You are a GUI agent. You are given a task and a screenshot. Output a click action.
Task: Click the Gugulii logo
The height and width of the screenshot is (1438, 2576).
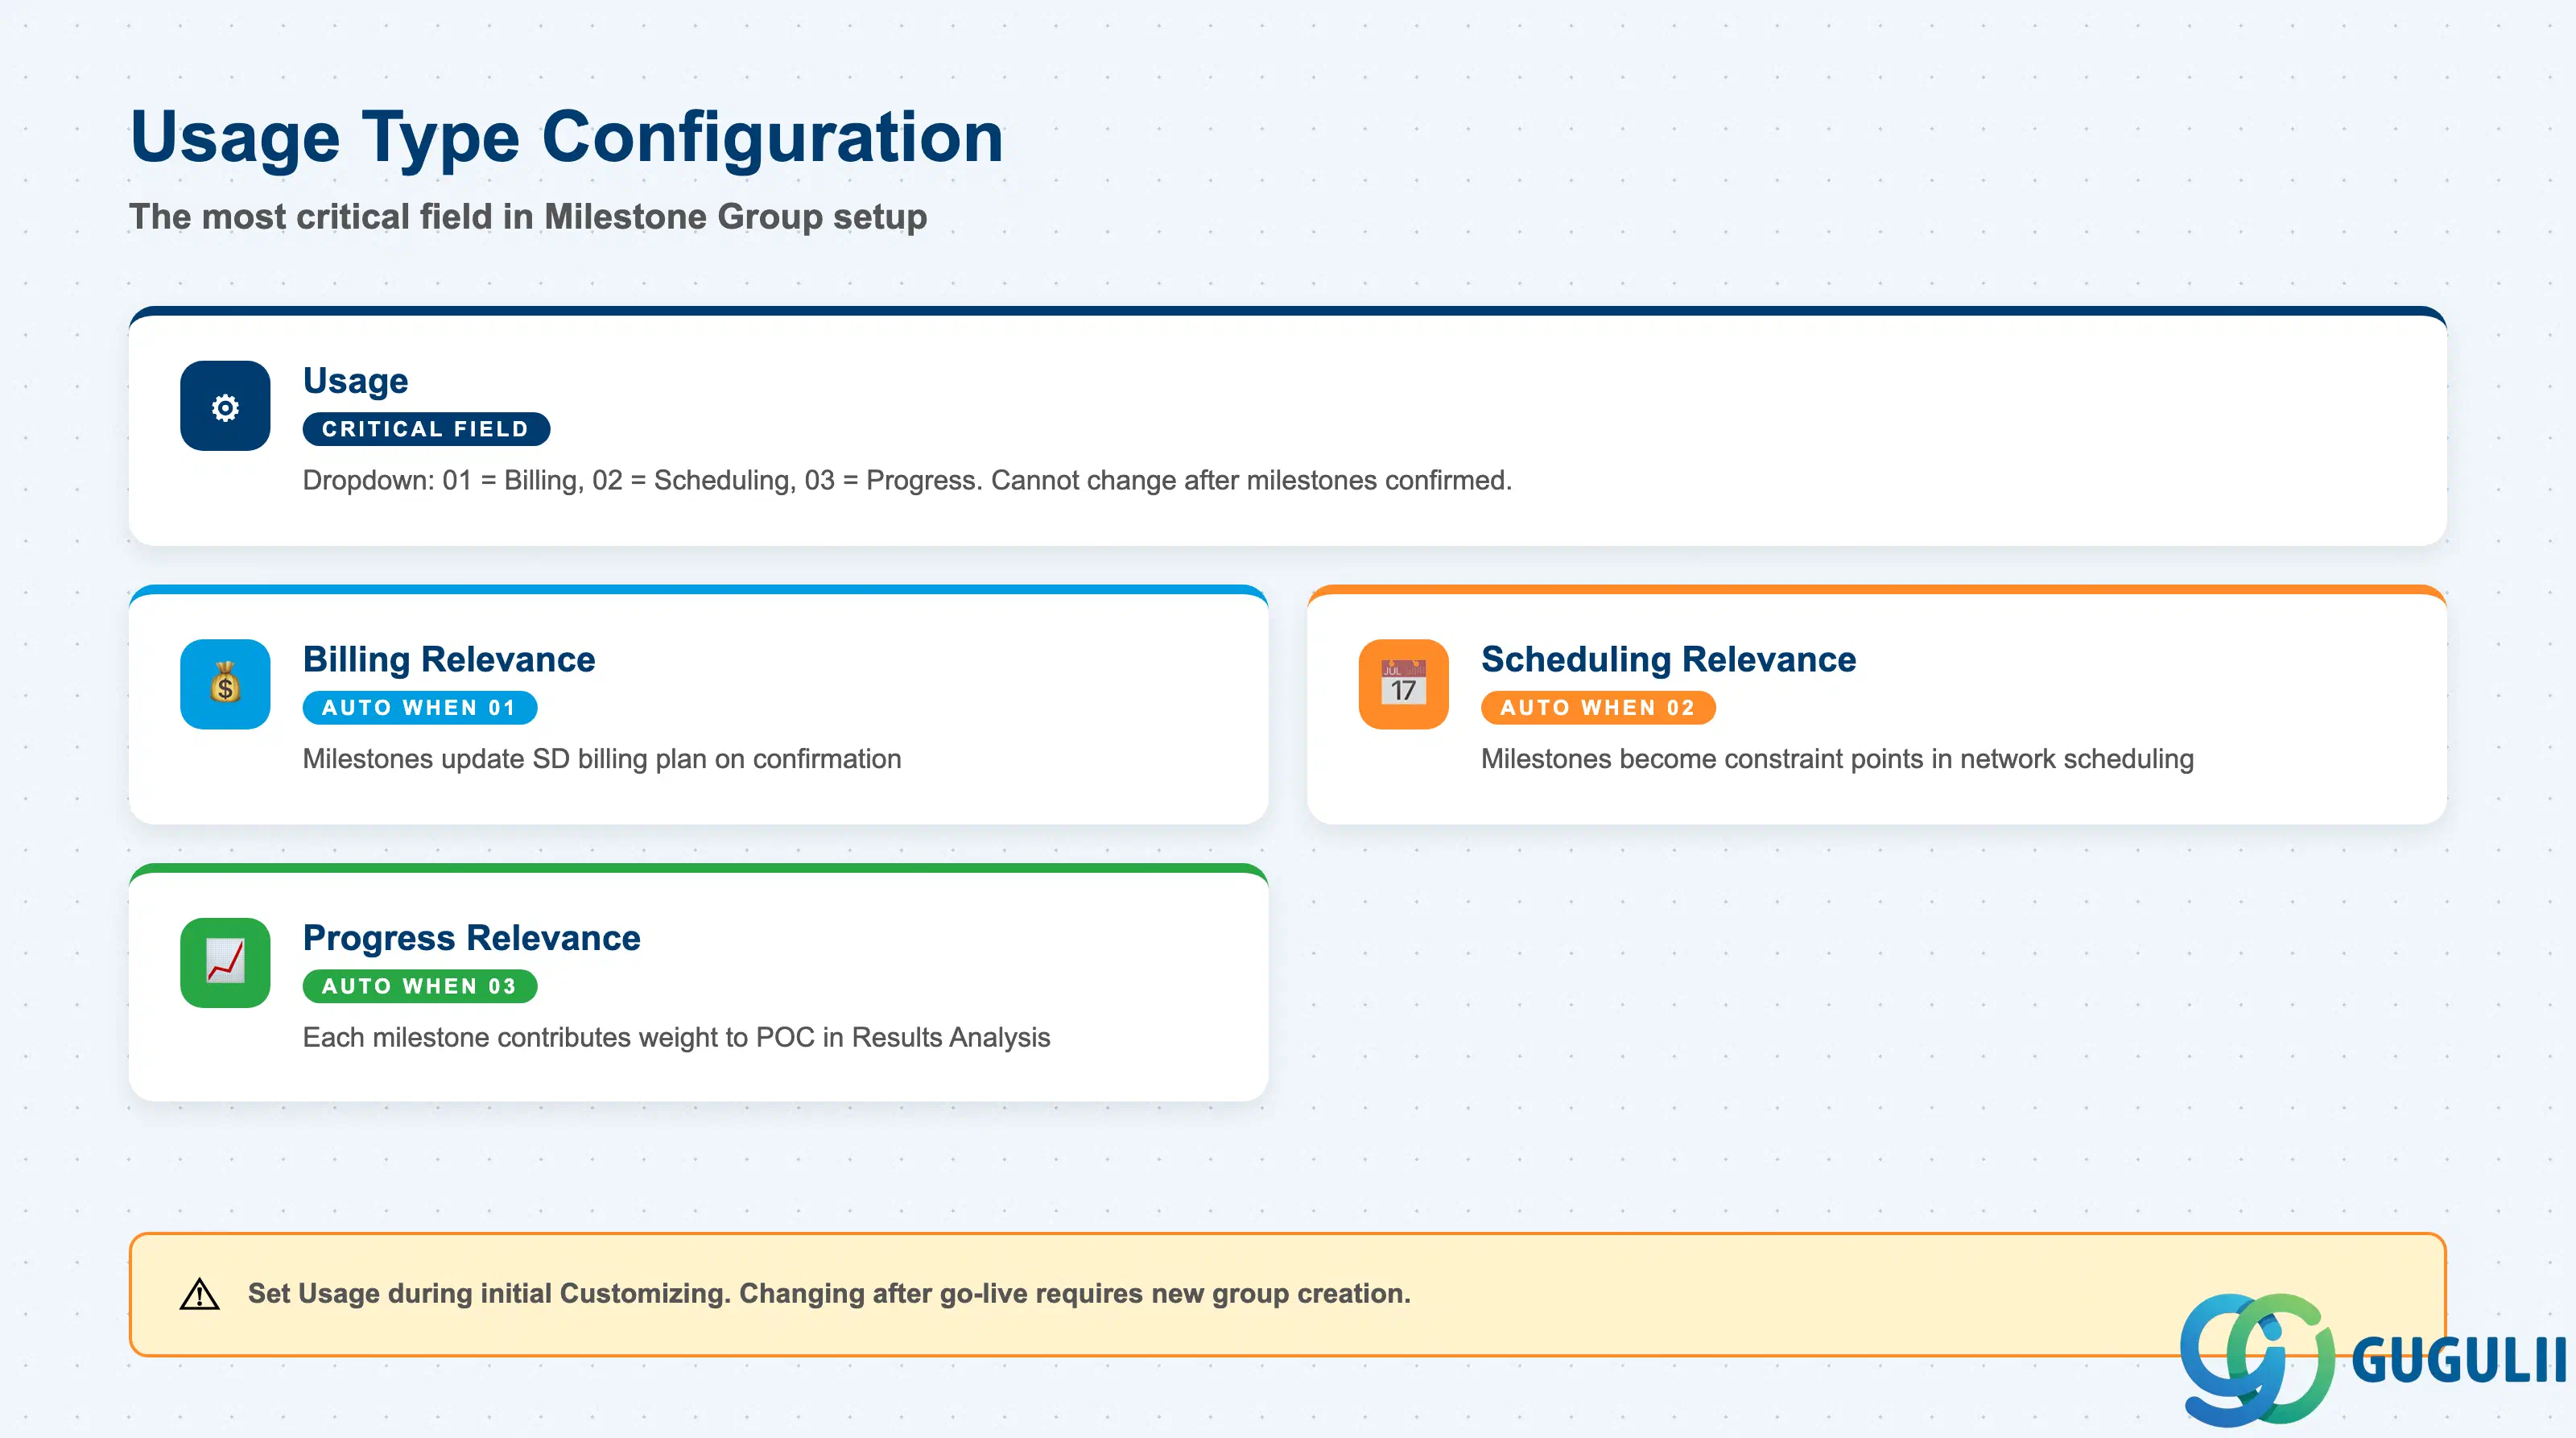click(2373, 1359)
